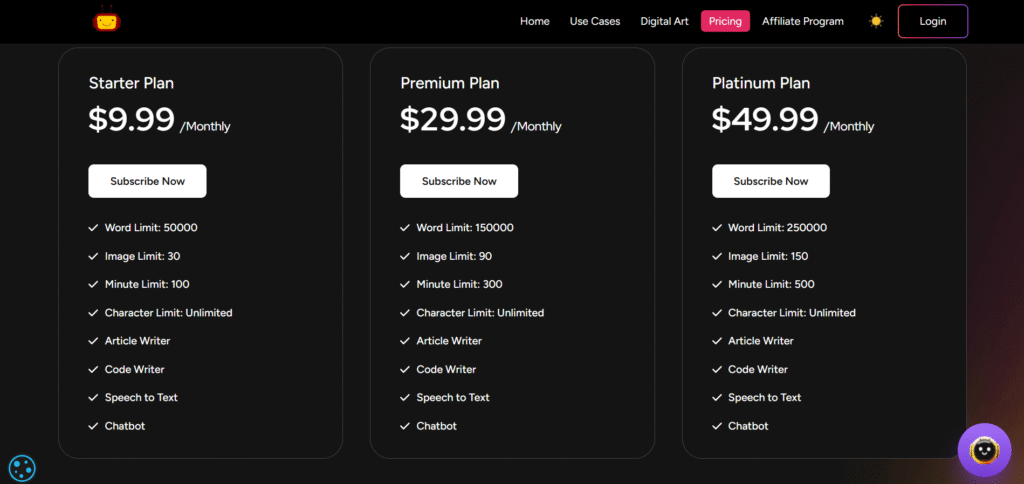The image size is (1024, 484).
Task: Click Minute Limit: 100
Action: pyautogui.click(x=147, y=284)
